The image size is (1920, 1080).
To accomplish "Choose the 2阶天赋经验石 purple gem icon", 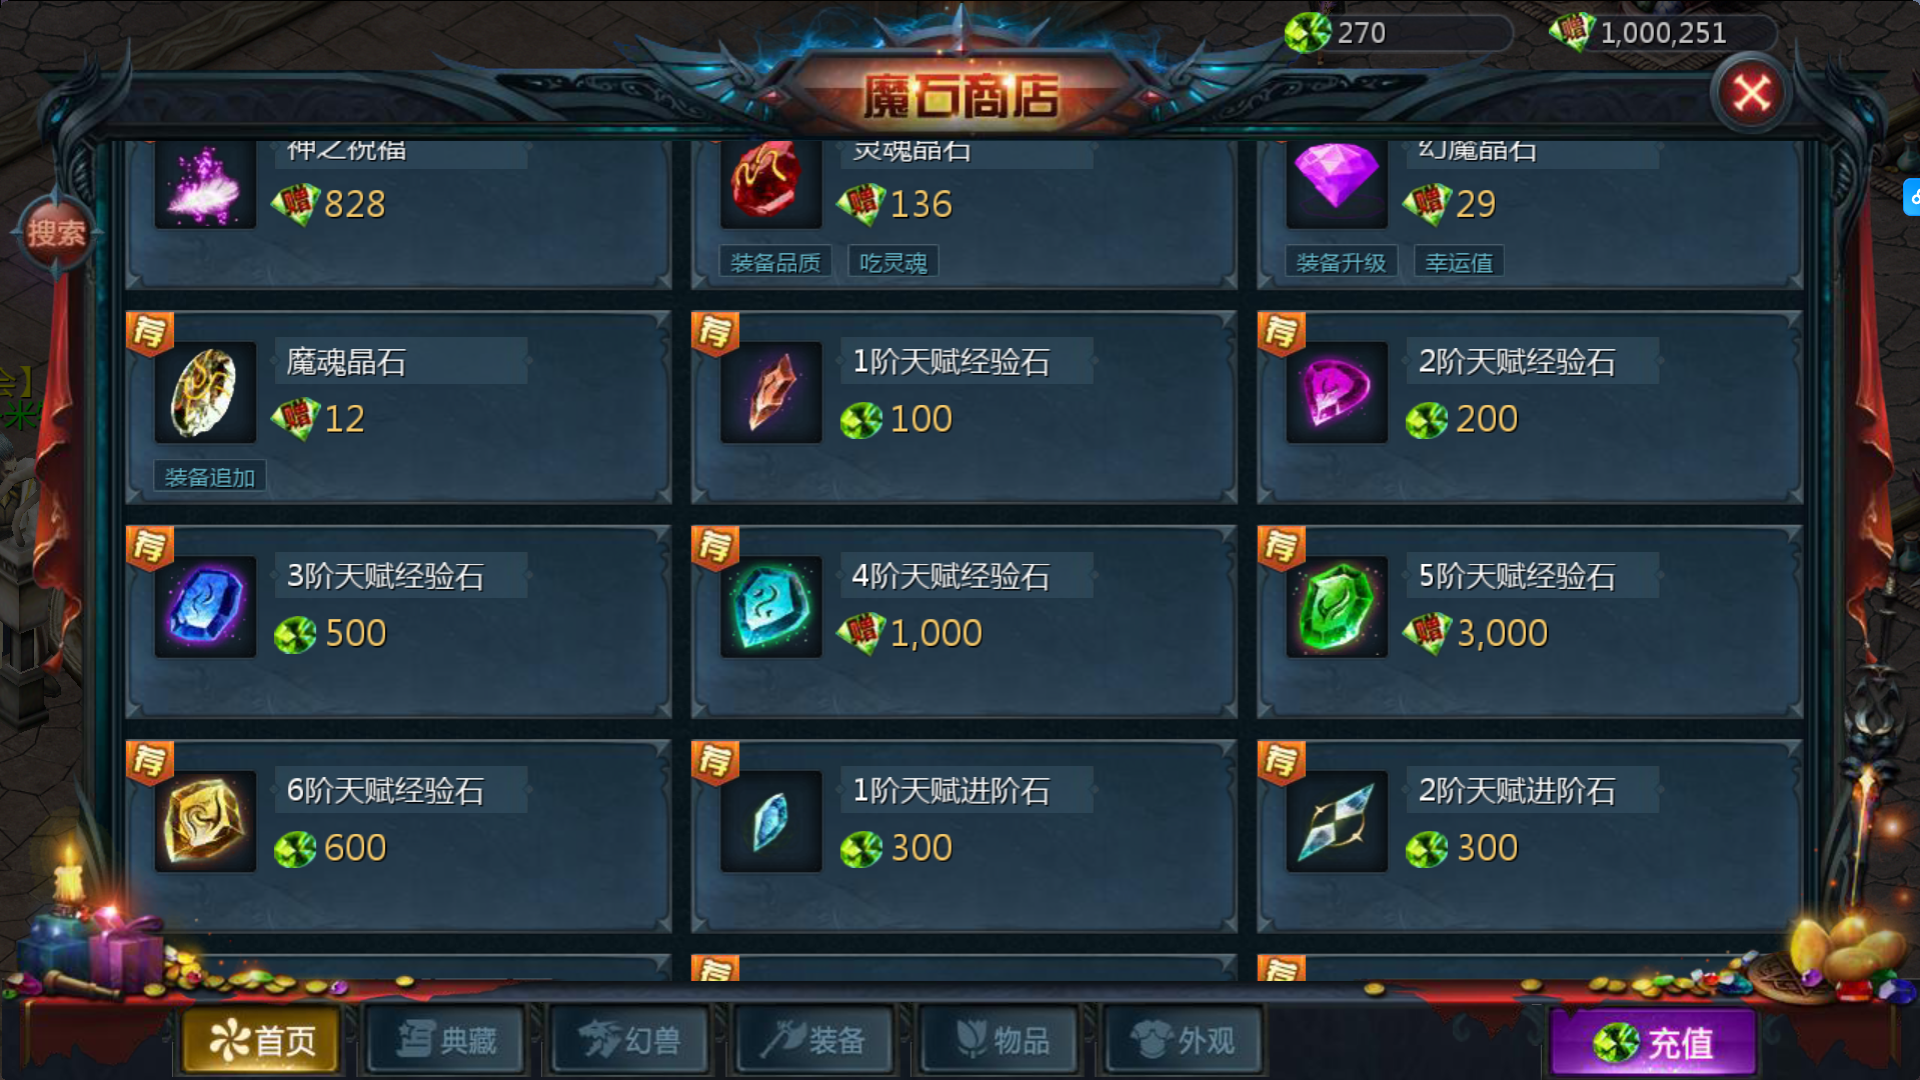I will click(1337, 393).
